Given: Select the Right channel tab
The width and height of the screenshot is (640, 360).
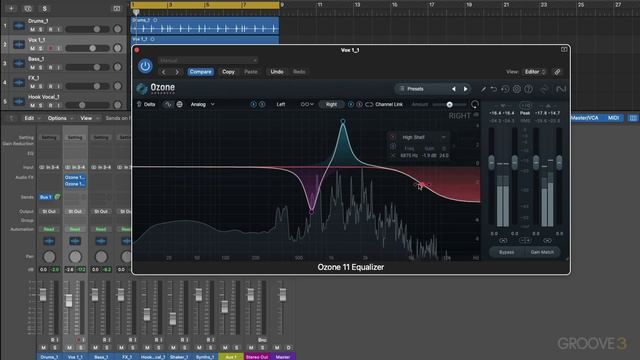Looking at the screenshot, I should pos(331,104).
